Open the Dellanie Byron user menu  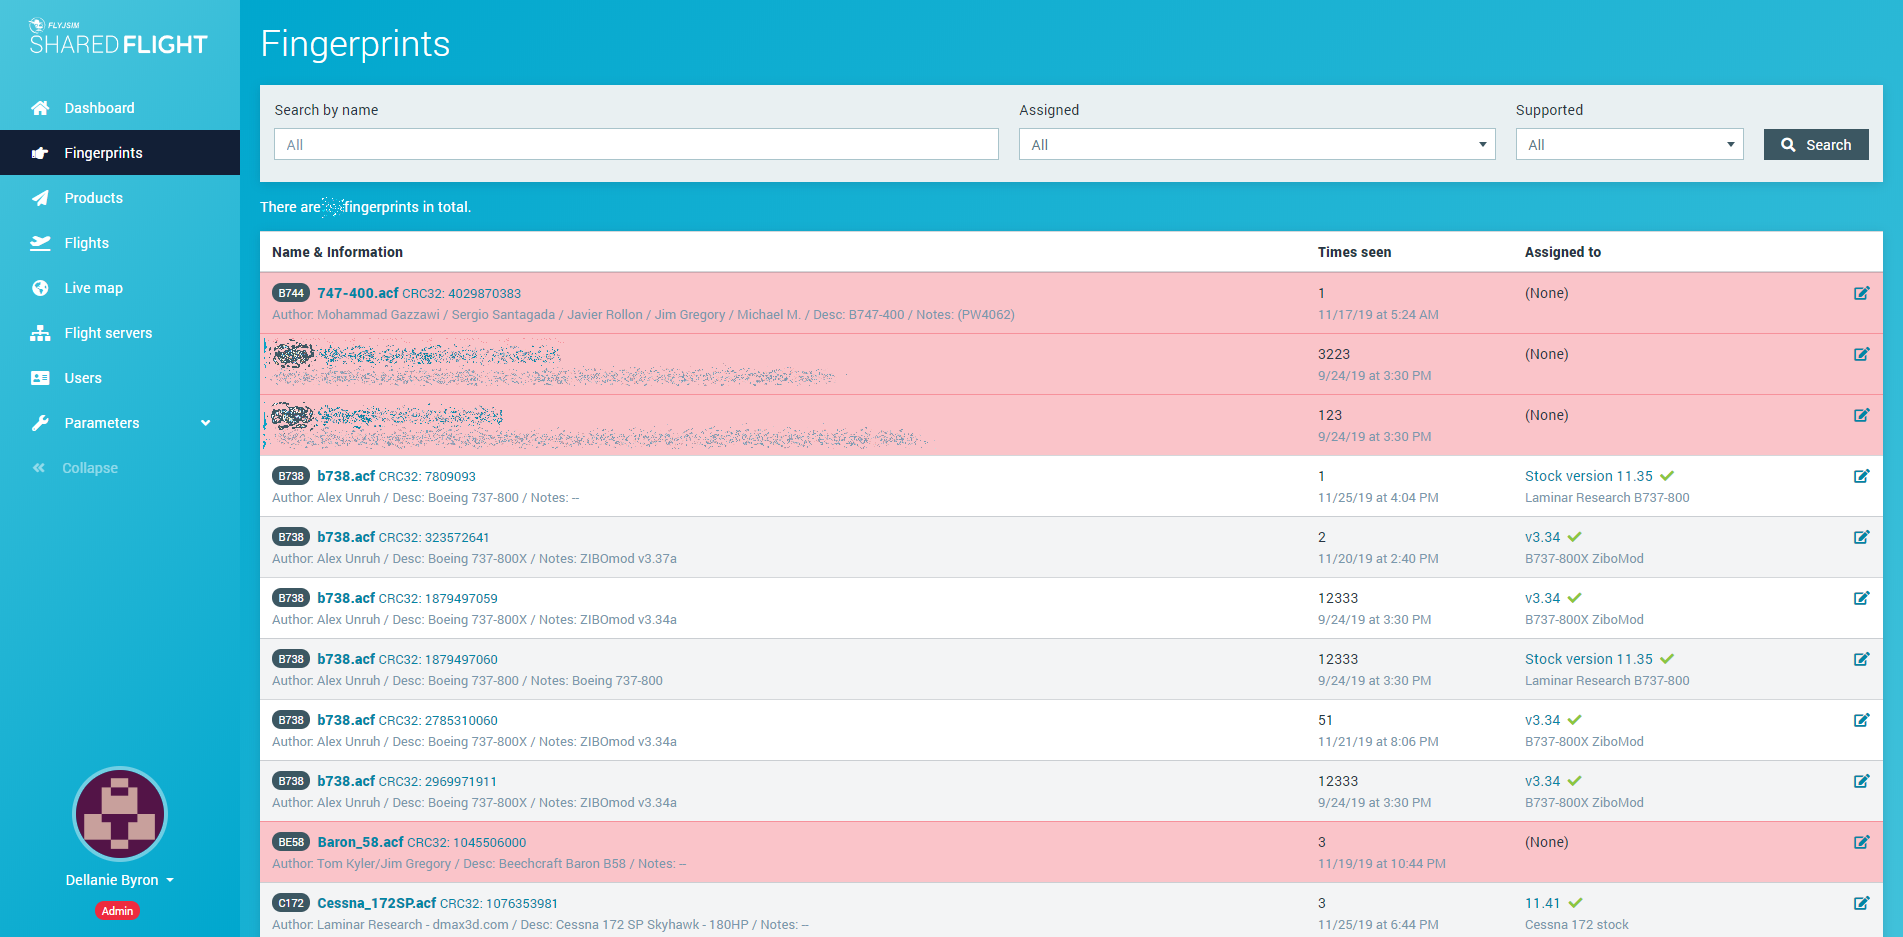120,880
